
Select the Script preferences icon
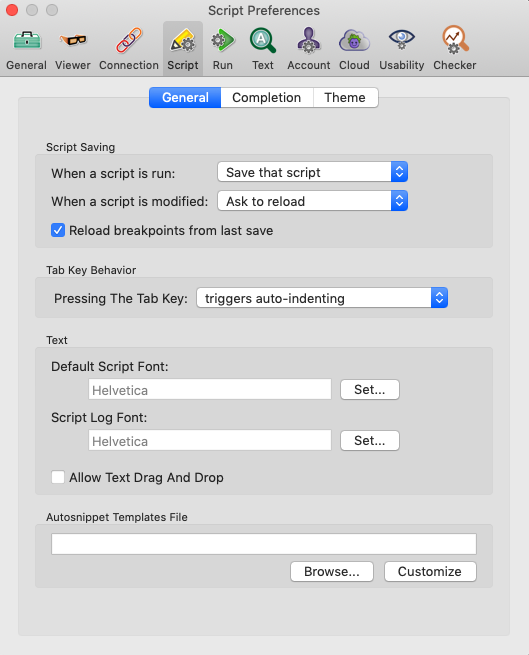pyautogui.click(x=183, y=49)
